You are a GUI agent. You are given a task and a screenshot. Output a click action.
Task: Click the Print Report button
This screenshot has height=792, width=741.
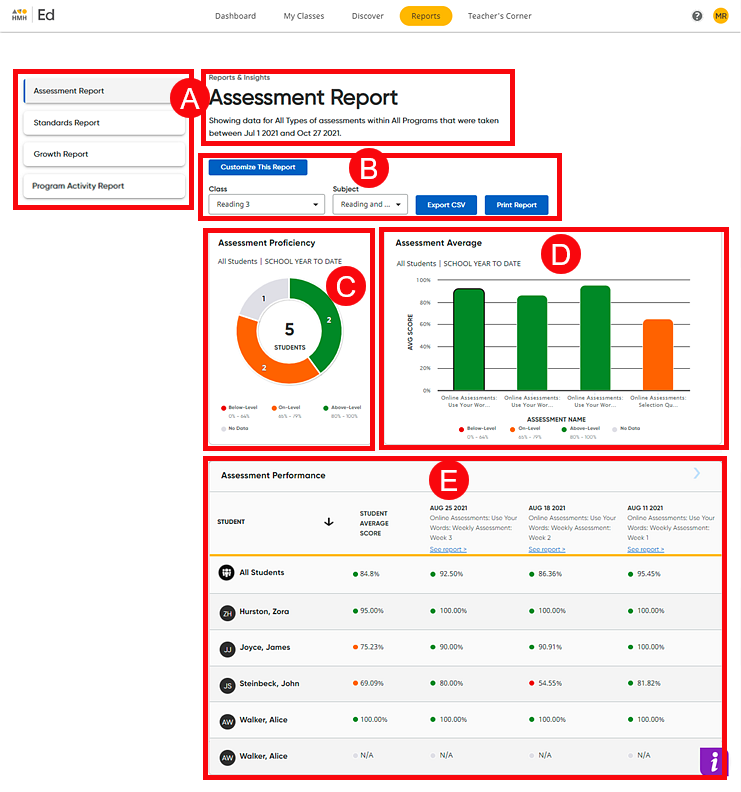pos(516,205)
